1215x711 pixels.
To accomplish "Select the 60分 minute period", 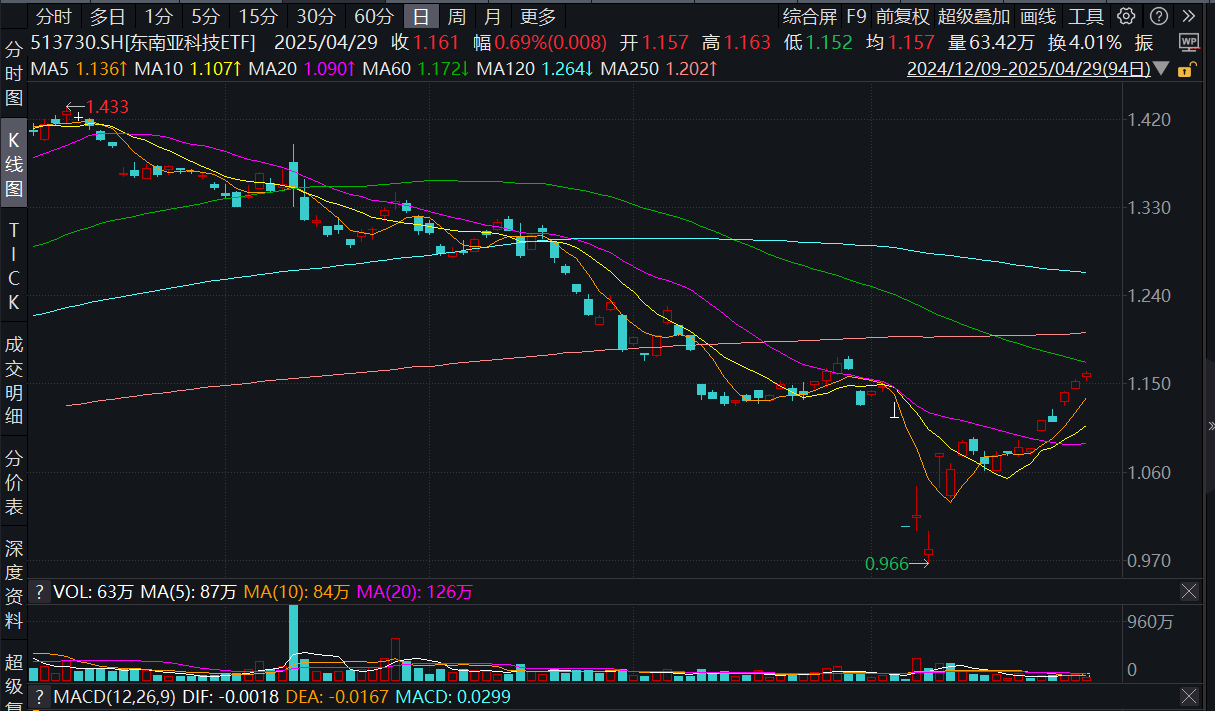I will 374,16.
